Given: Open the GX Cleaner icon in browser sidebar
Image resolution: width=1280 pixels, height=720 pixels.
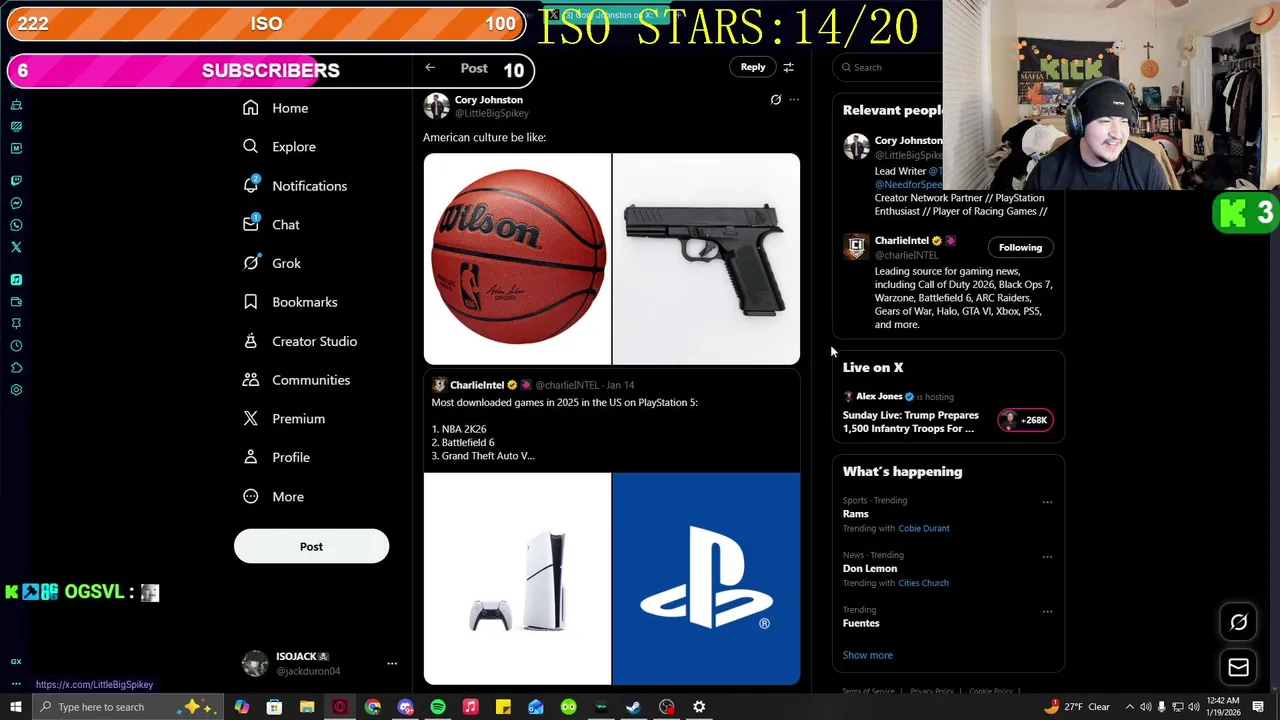Looking at the screenshot, I should click(16, 661).
